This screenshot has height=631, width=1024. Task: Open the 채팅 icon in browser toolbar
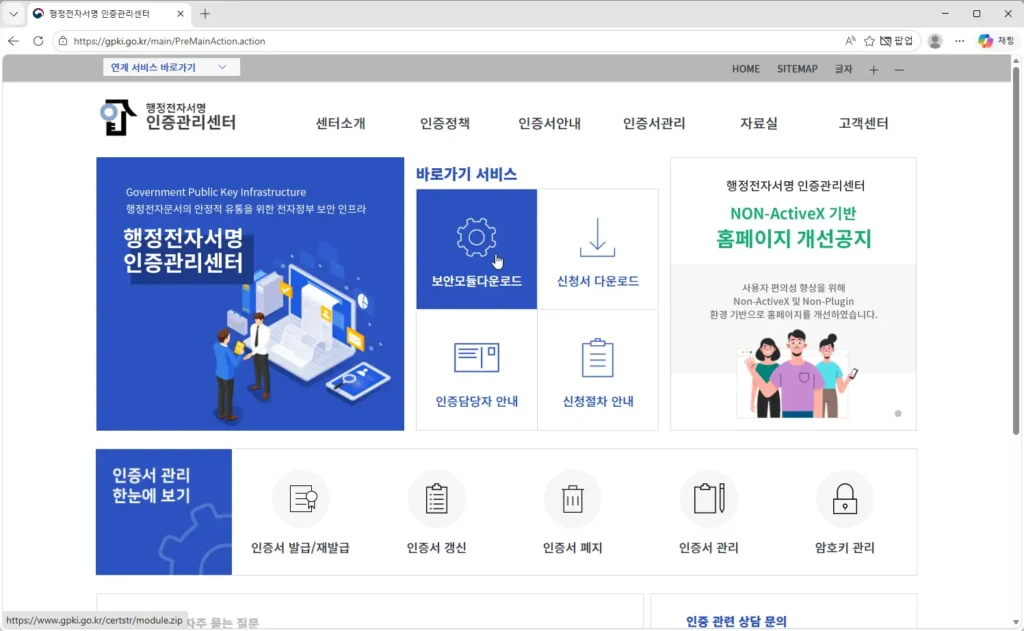pyautogui.click(x=984, y=41)
